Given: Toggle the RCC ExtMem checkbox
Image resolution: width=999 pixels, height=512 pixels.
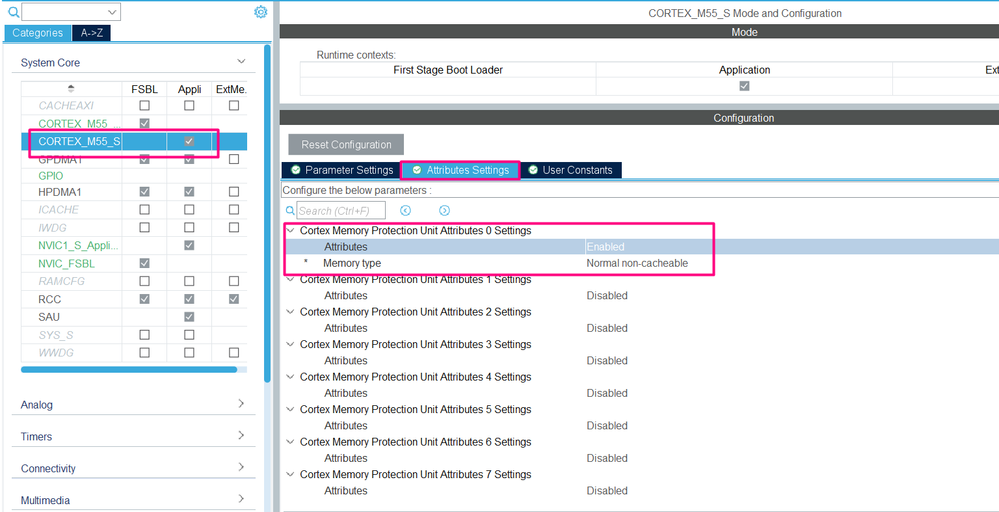Looking at the screenshot, I should [234, 299].
